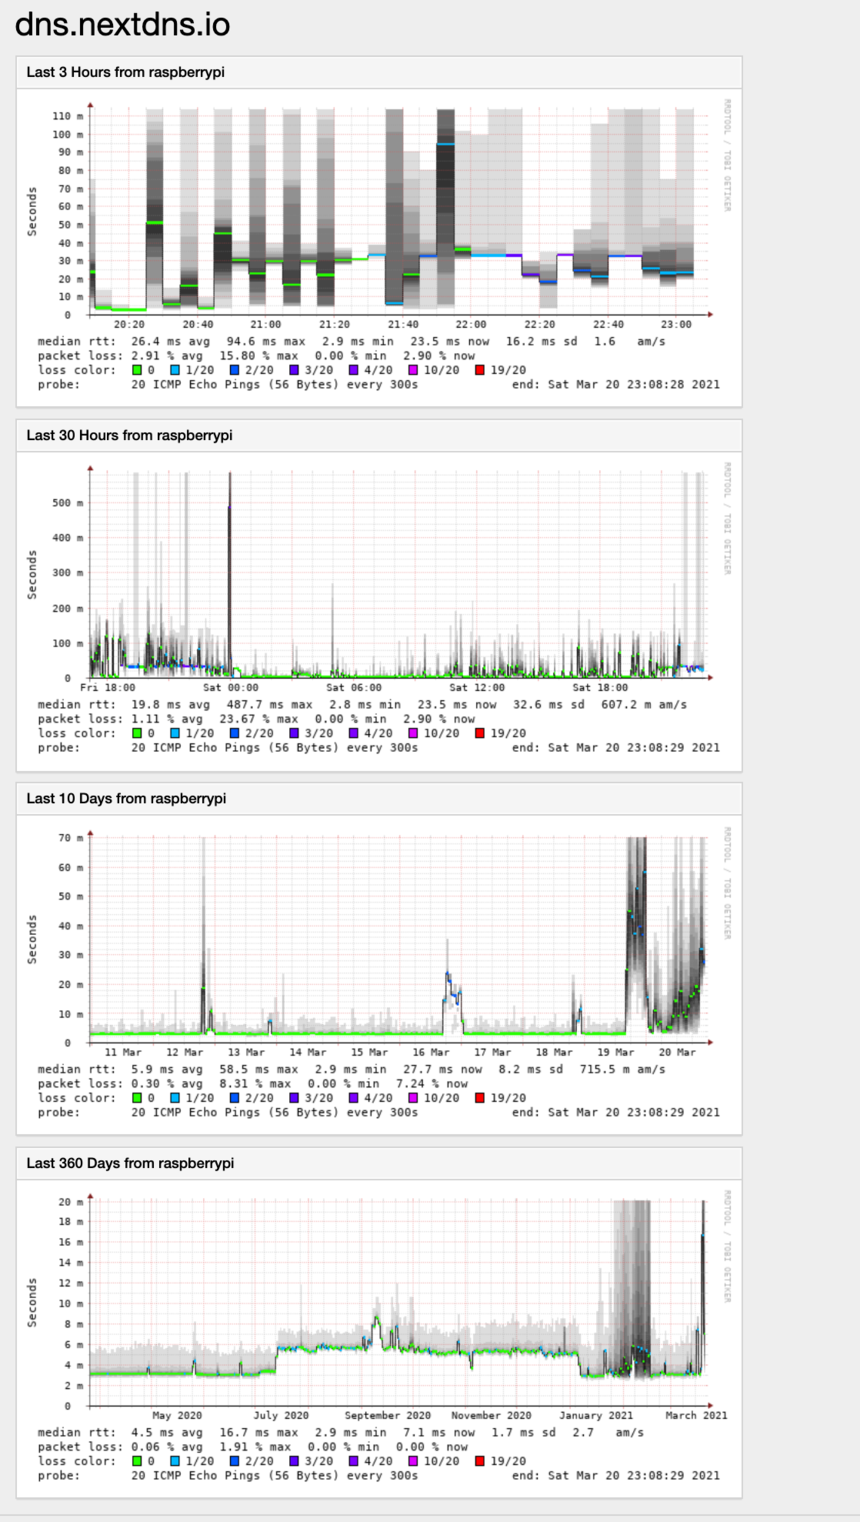The image size is (860, 1522).
Task: Click the "16.7 ms max" value
Action: (x=259, y=1432)
